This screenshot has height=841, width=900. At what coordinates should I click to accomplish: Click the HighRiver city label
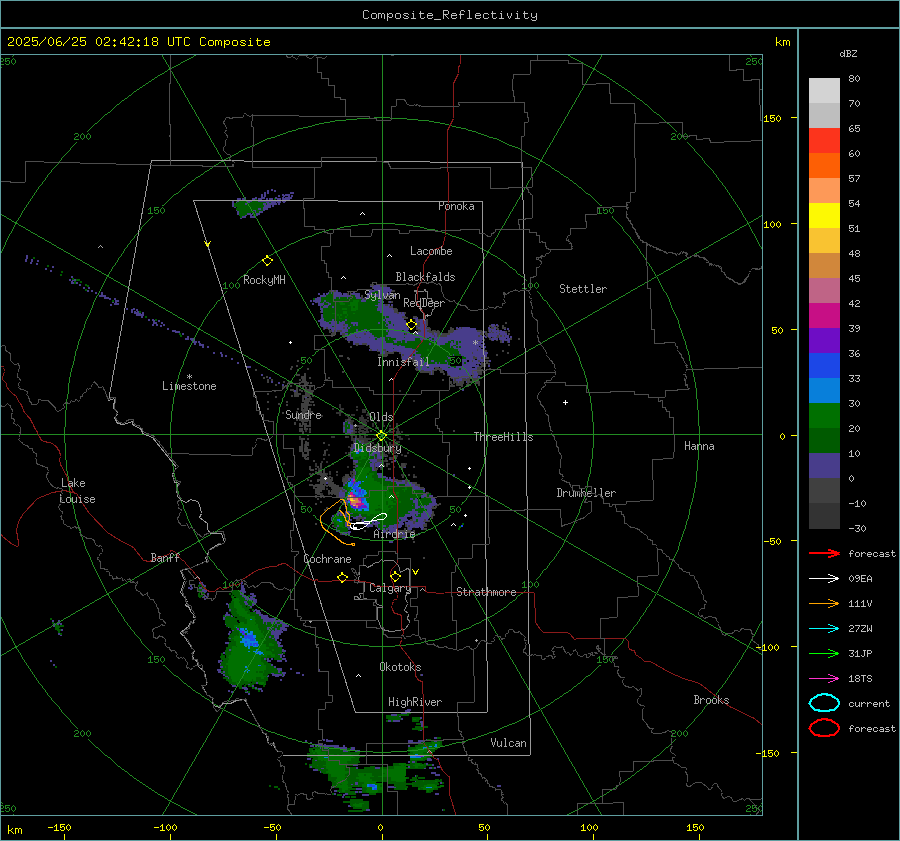[415, 702]
